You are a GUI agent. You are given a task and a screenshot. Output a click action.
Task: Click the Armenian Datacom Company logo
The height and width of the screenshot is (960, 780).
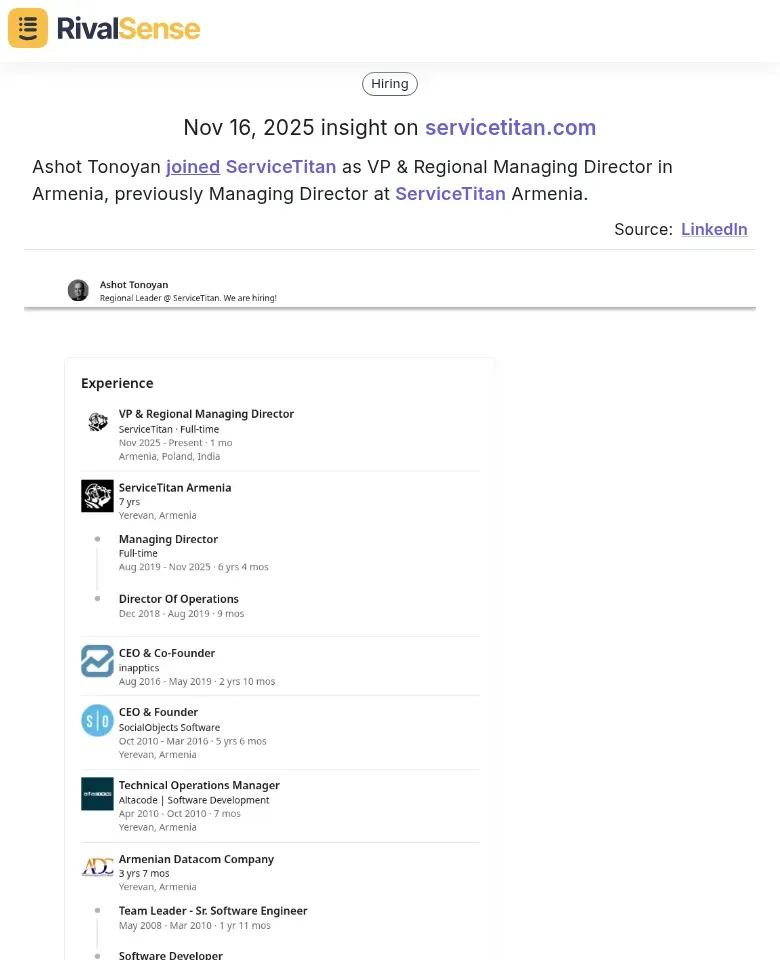(x=97, y=867)
